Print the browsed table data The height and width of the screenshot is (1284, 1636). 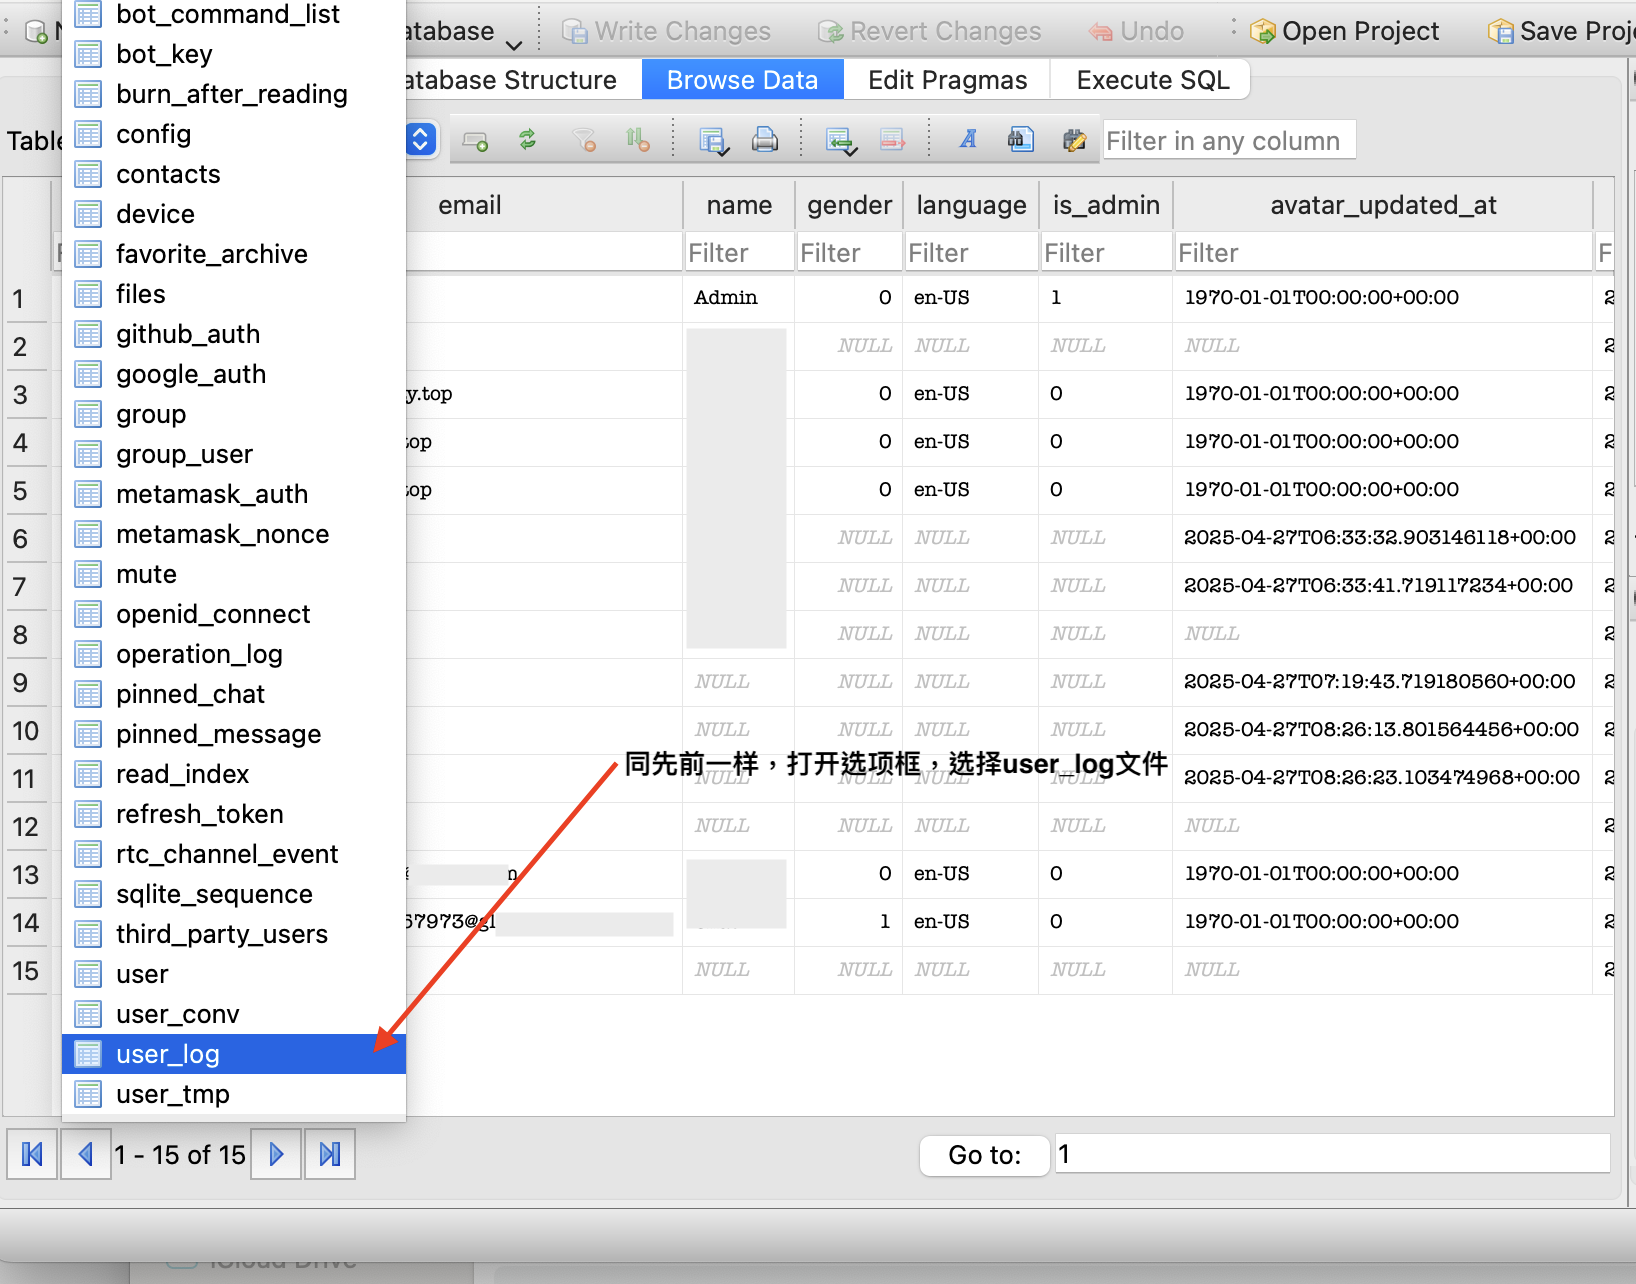click(x=764, y=139)
